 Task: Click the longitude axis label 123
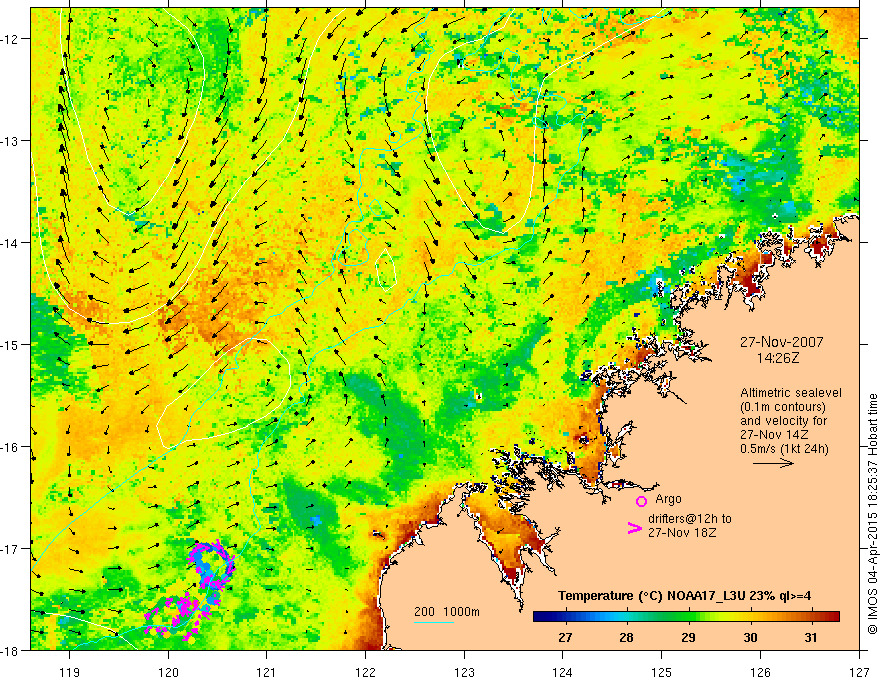(464, 672)
